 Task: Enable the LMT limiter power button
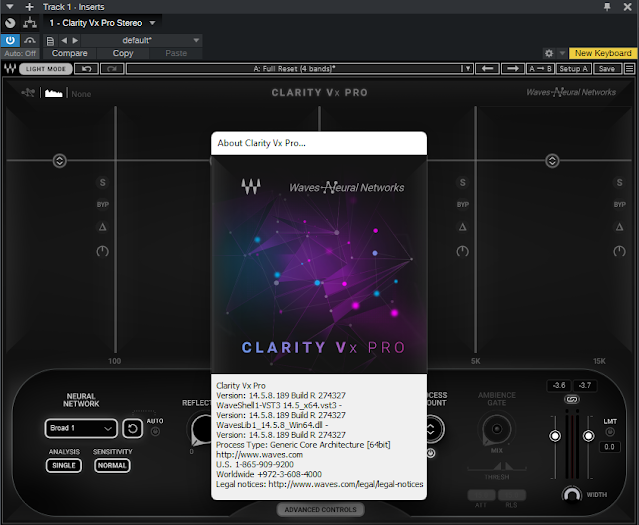coord(610,432)
